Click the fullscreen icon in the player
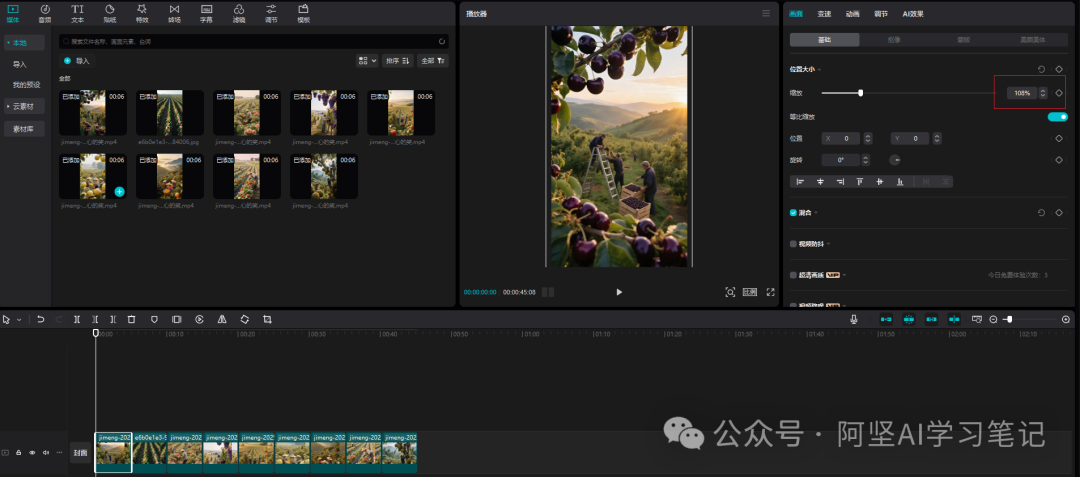Screen dimensions: 1080x477 (771, 292)
